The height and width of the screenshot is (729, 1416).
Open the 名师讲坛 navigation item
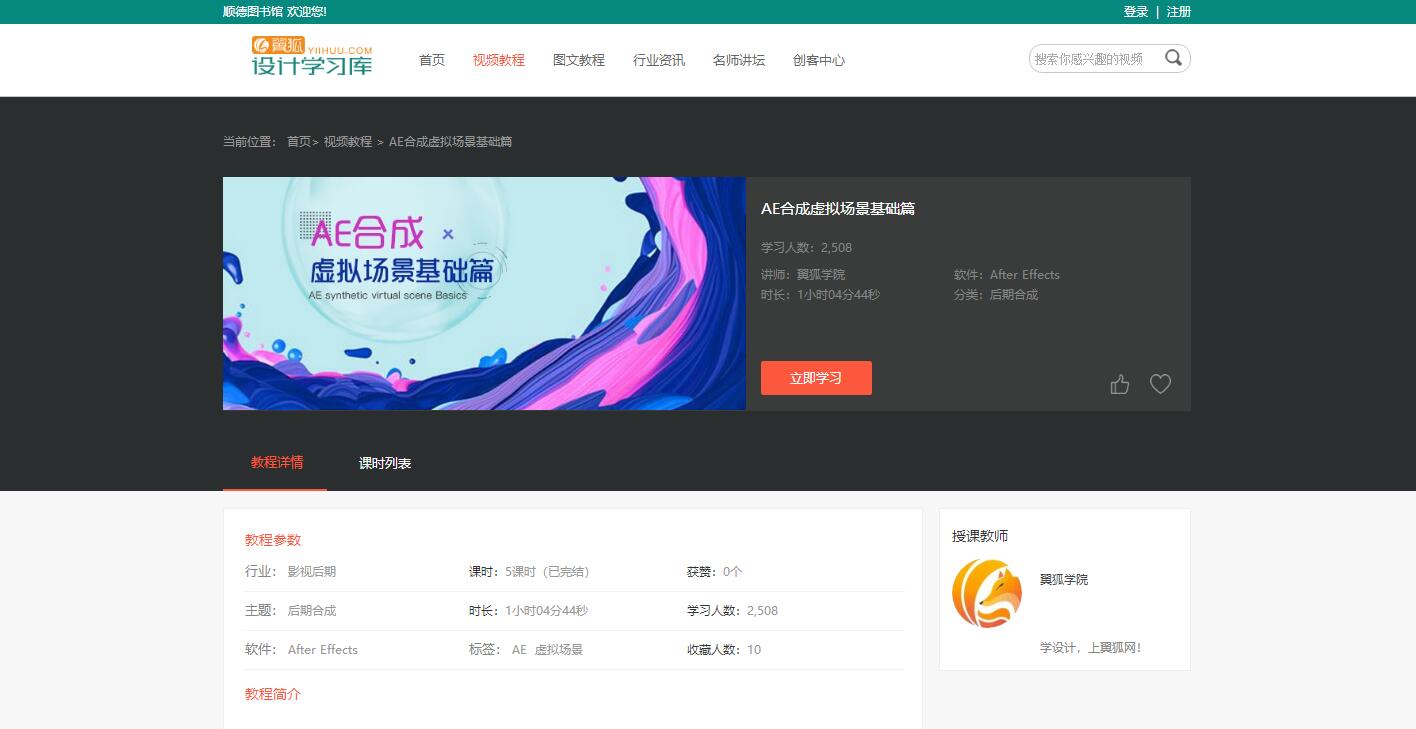coord(739,60)
